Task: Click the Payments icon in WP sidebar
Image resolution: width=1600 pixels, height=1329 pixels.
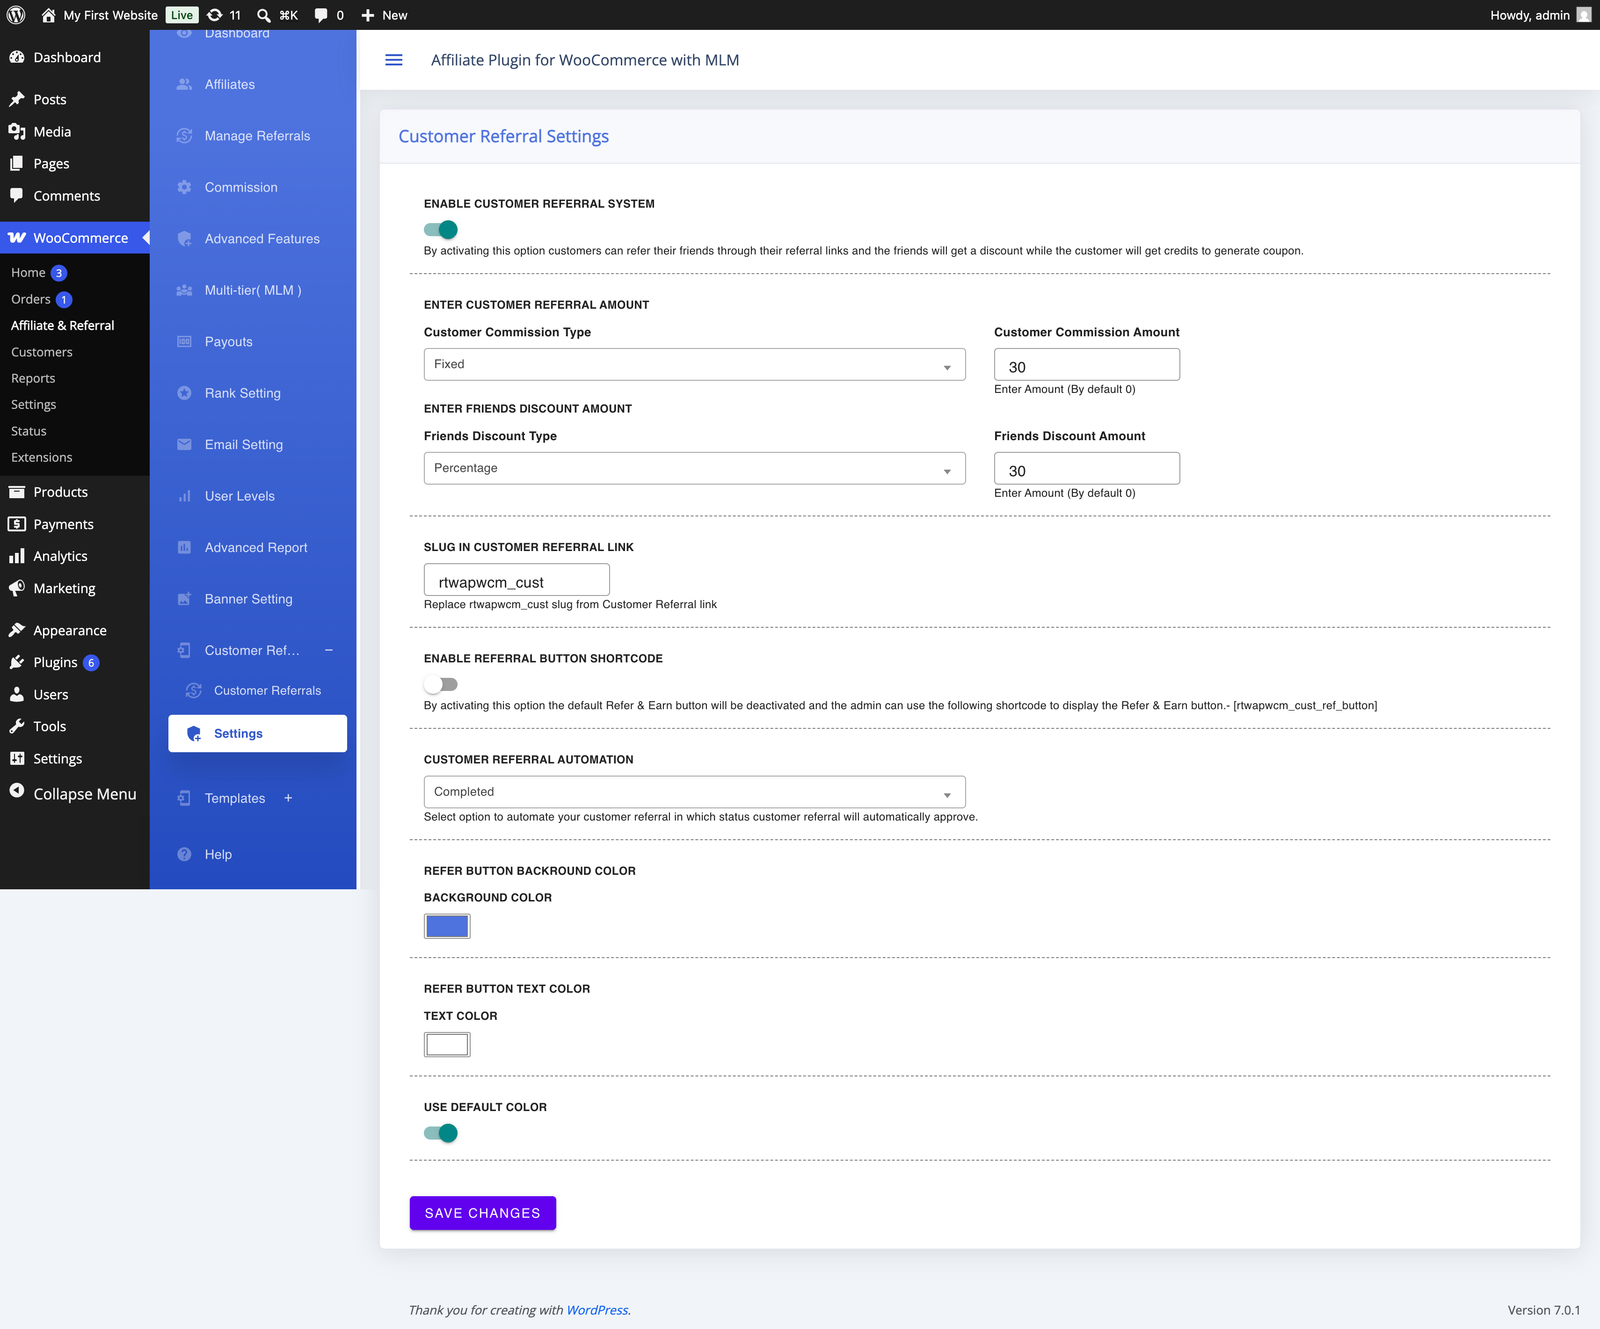Action: click(x=17, y=524)
